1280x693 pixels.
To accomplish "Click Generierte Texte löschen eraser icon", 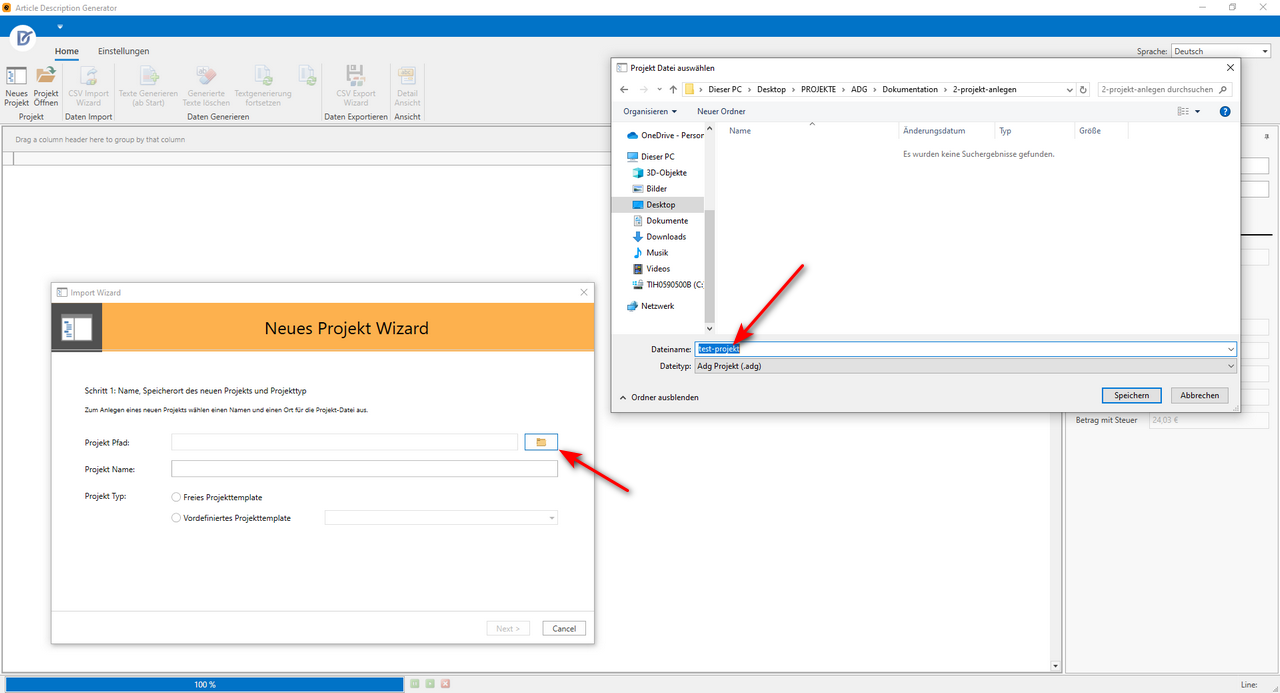I will tap(206, 76).
